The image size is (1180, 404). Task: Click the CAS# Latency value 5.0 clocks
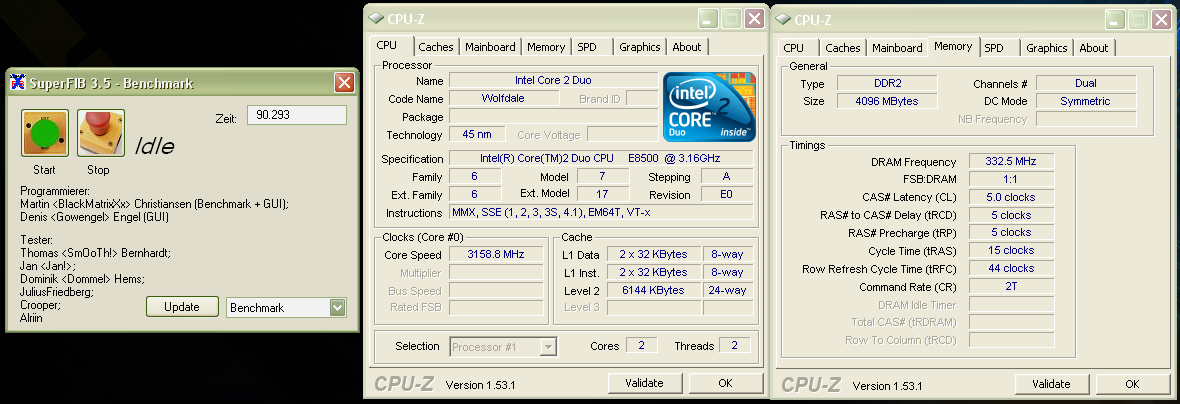1011,197
